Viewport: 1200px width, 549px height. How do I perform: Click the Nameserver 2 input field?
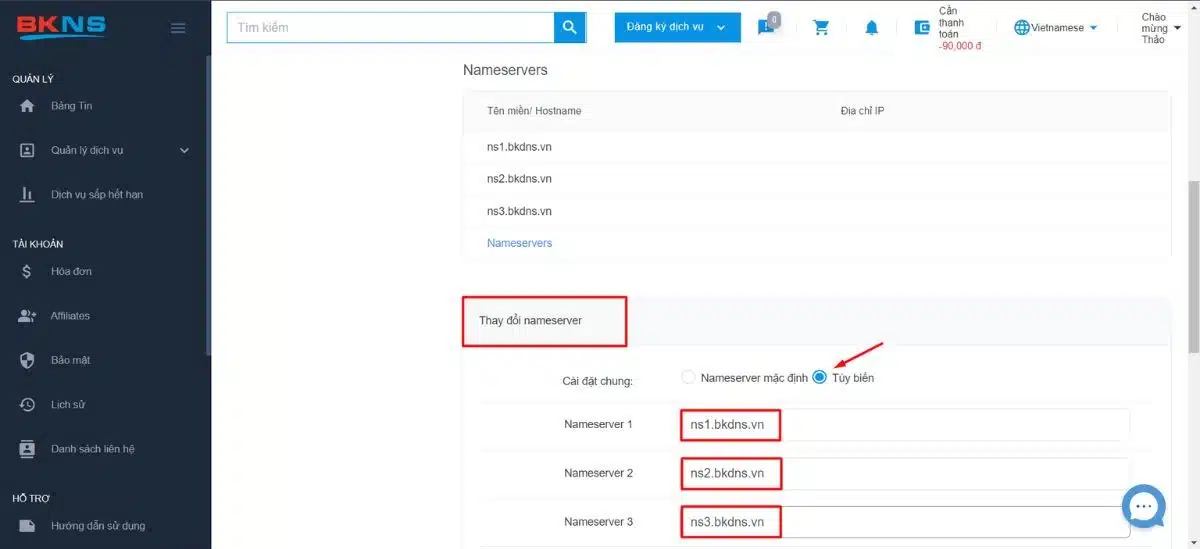tap(905, 473)
